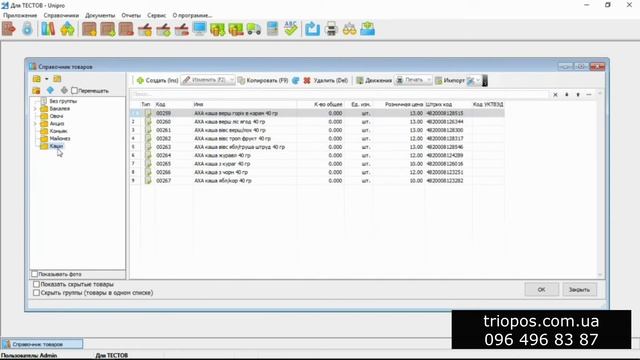Check Показать скрытые товары option
This screenshot has height=360, width=640.
coord(36,284)
